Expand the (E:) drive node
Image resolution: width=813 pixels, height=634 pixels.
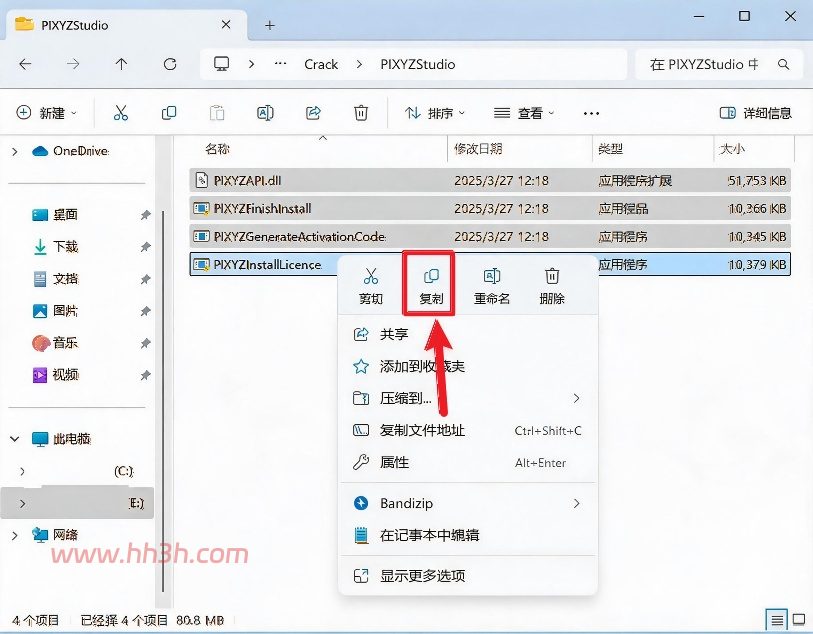coord(22,503)
